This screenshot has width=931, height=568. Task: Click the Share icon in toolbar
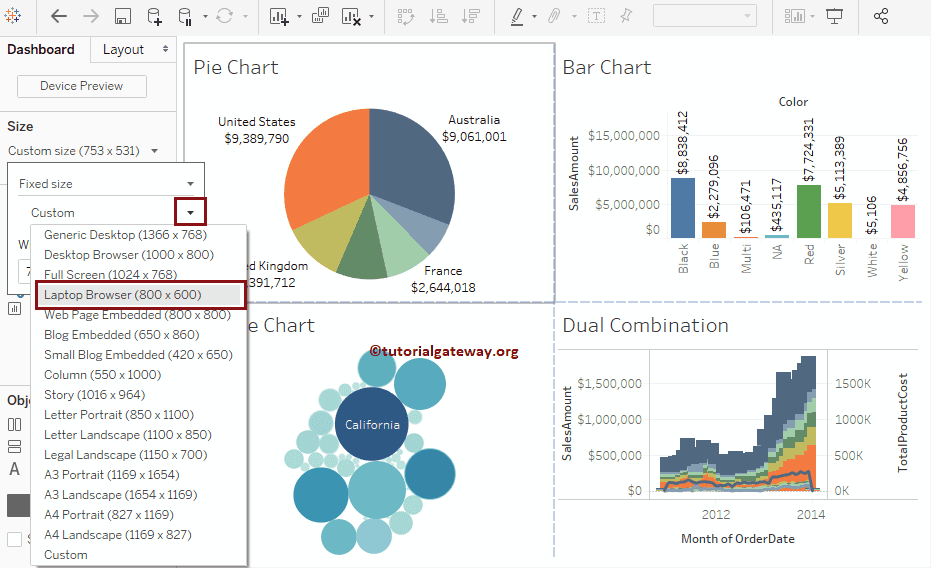[881, 16]
